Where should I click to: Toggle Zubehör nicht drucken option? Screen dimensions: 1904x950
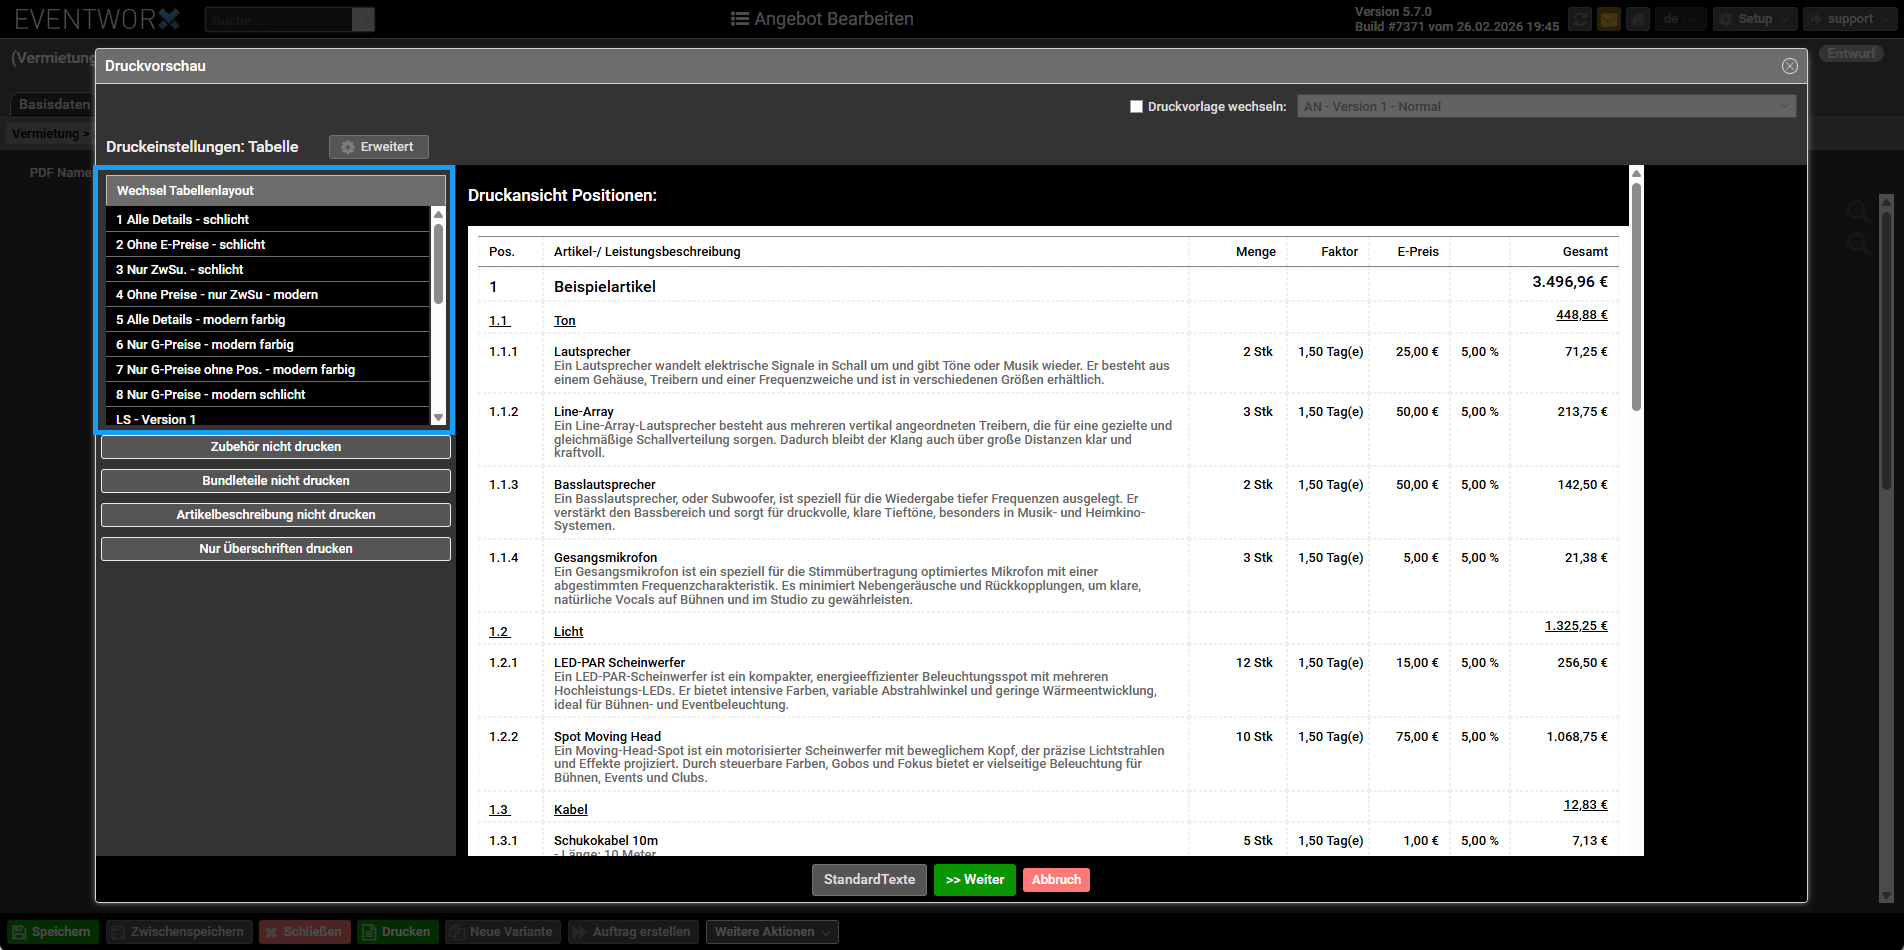[x=276, y=447]
